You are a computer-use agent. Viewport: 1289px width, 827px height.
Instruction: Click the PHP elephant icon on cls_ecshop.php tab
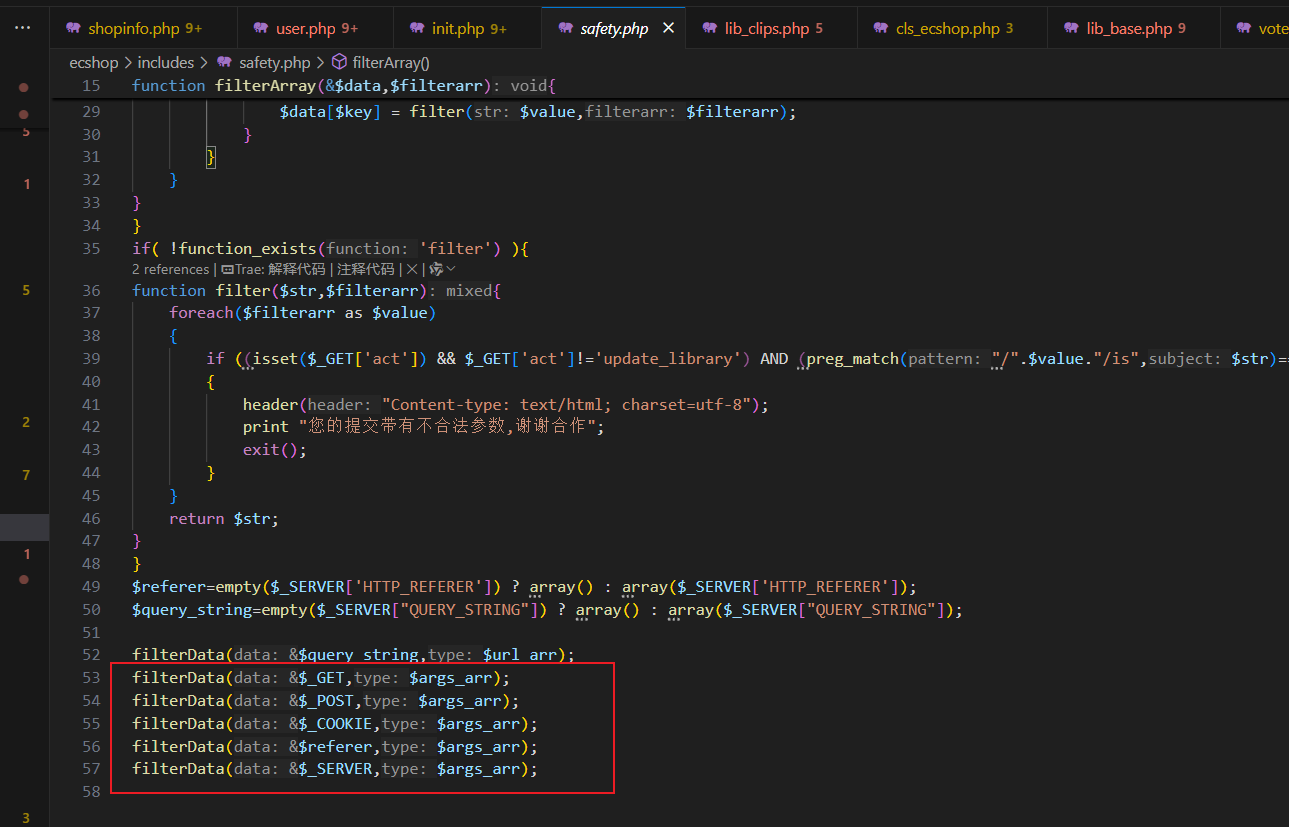pyautogui.click(x=879, y=28)
